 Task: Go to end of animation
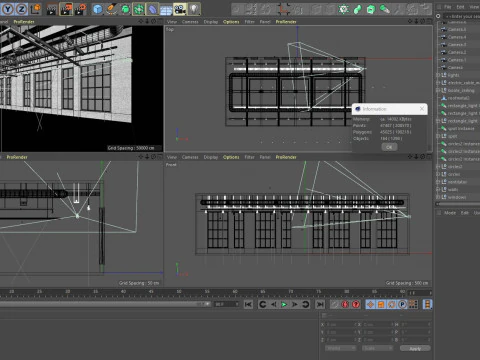coord(320,304)
